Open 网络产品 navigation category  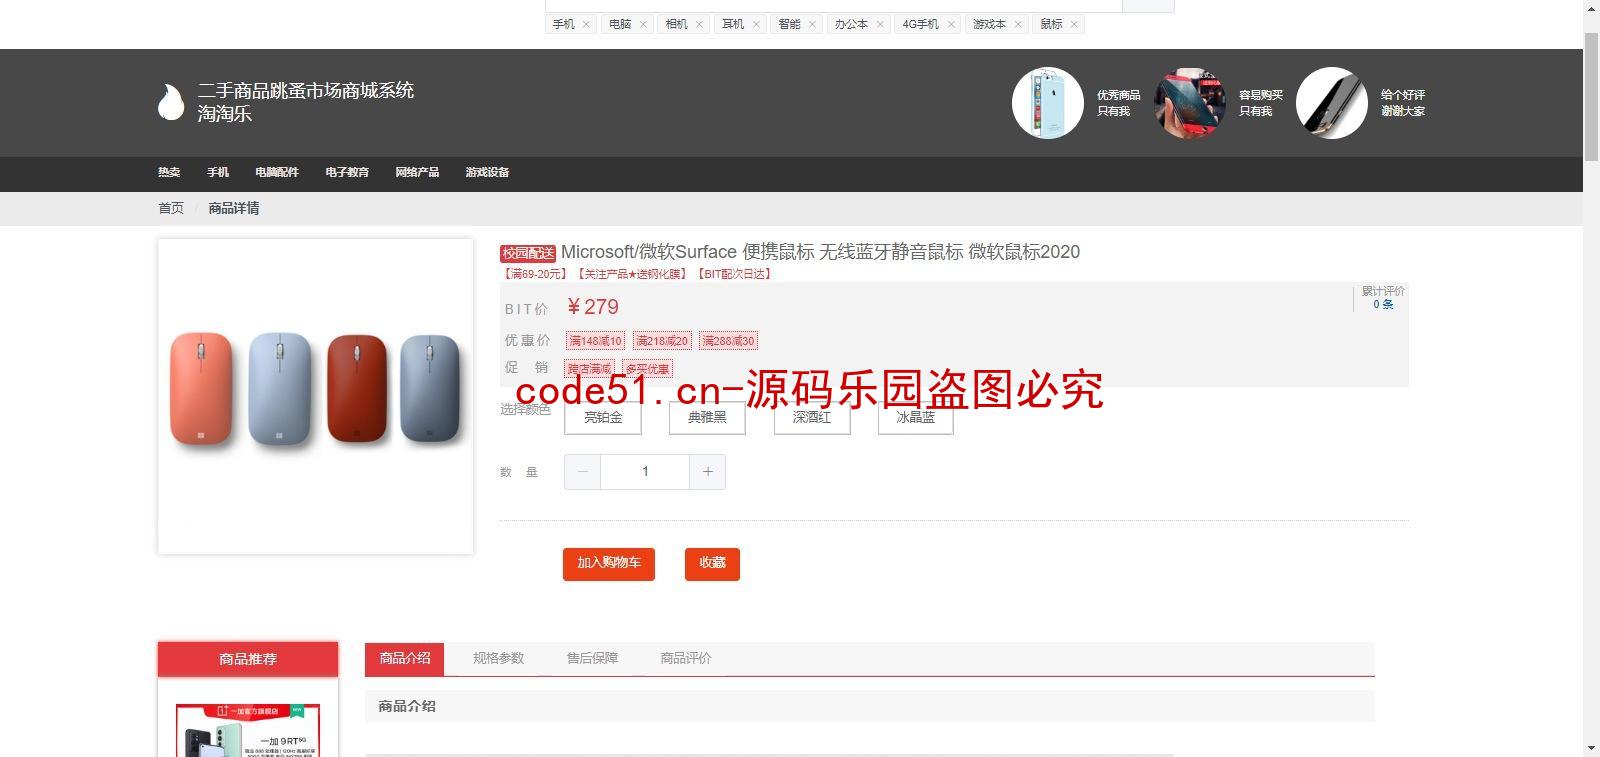pyautogui.click(x=417, y=173)
